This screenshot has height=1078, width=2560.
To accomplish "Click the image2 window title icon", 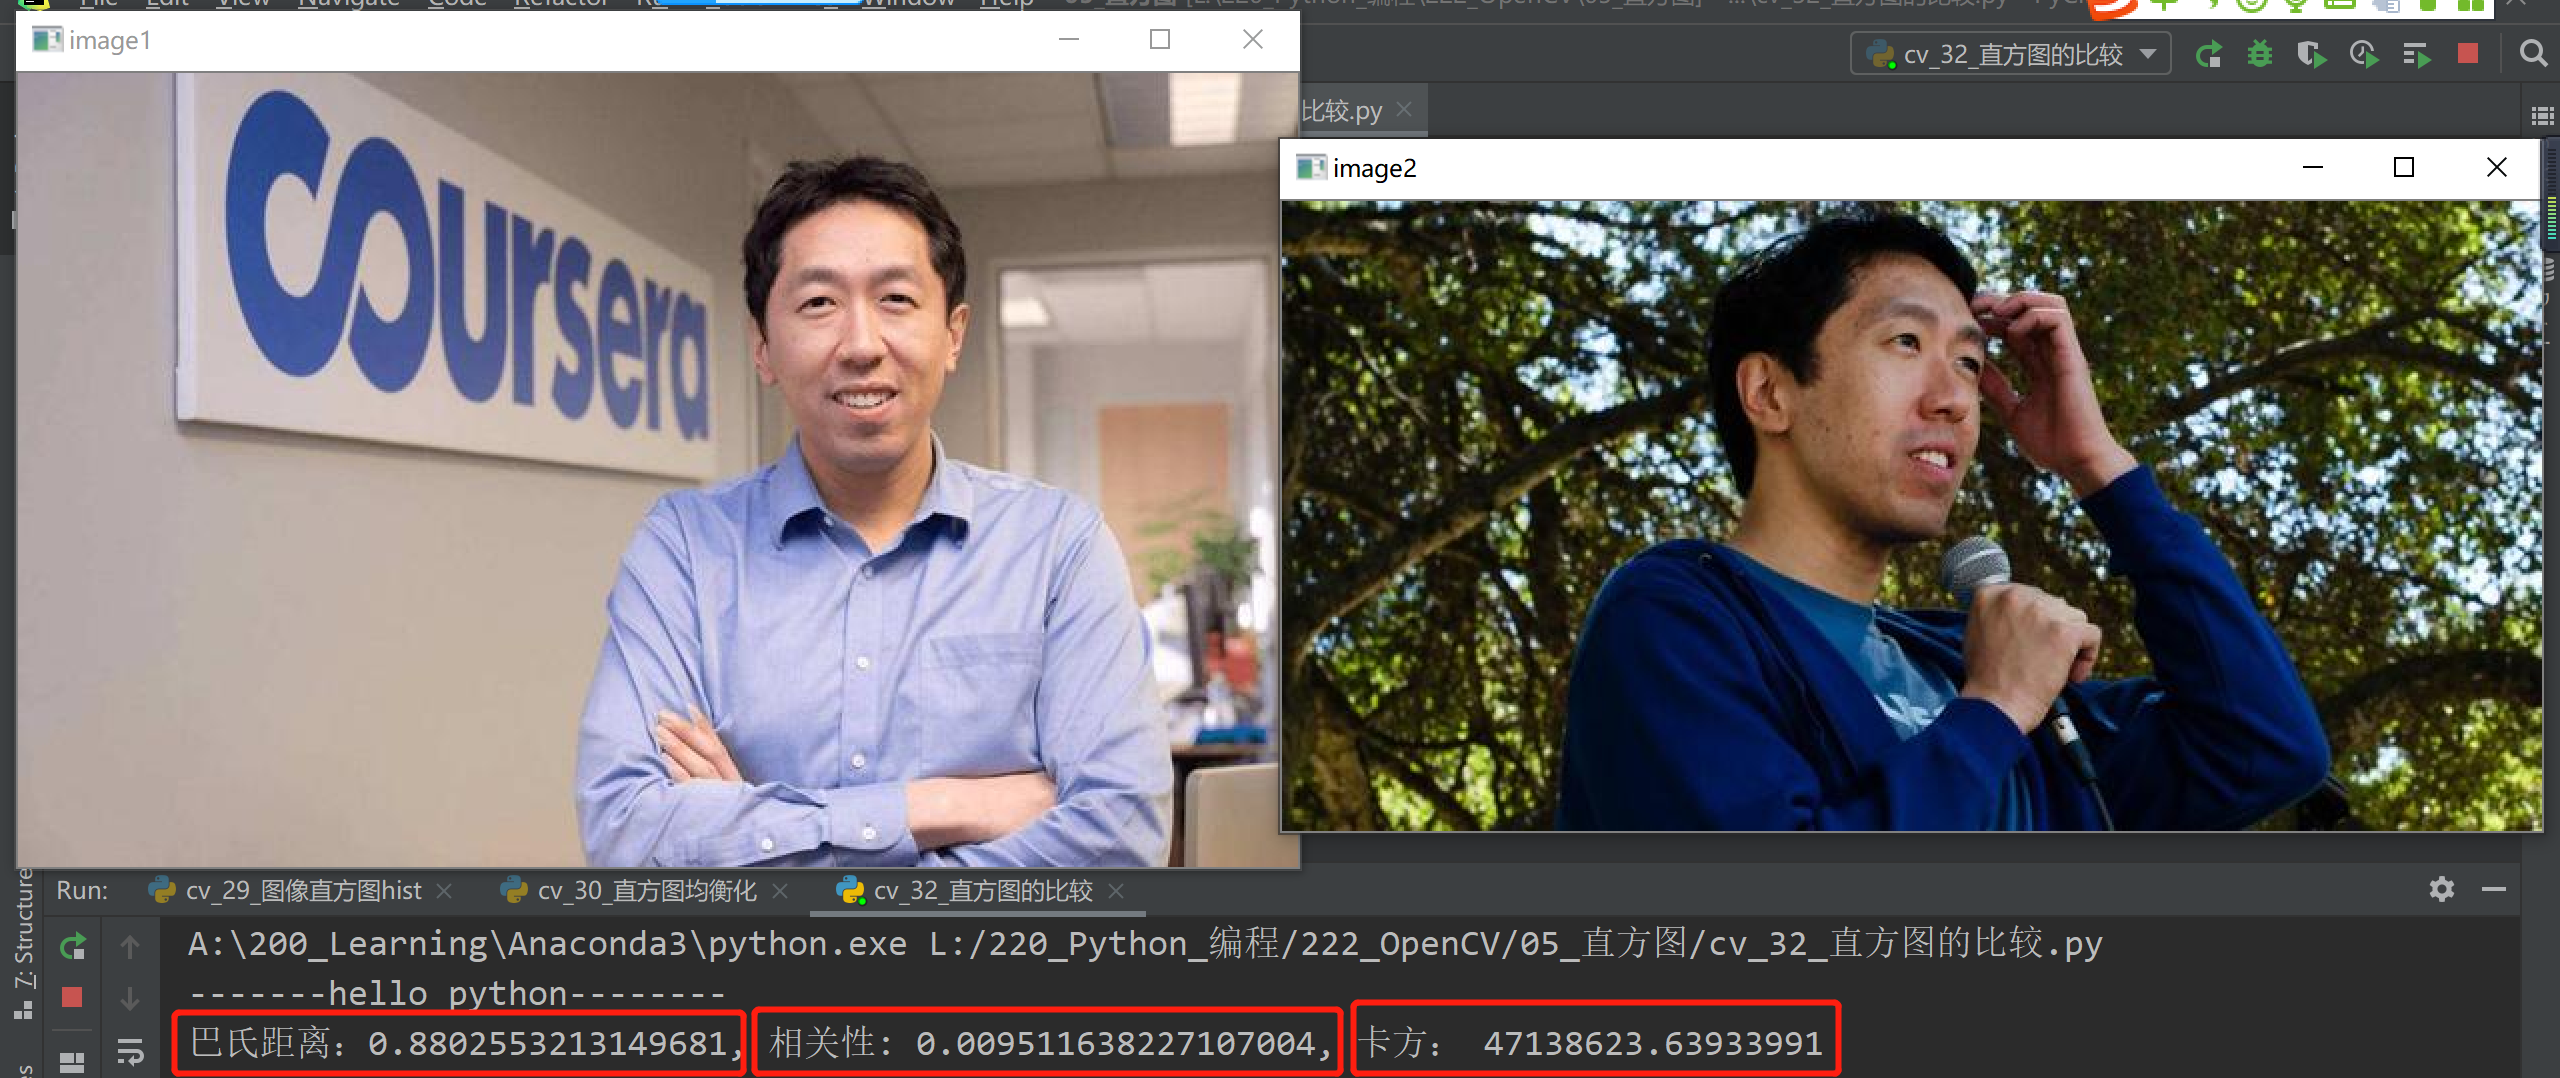I will pyautogui.click(x=1310, y=167).
